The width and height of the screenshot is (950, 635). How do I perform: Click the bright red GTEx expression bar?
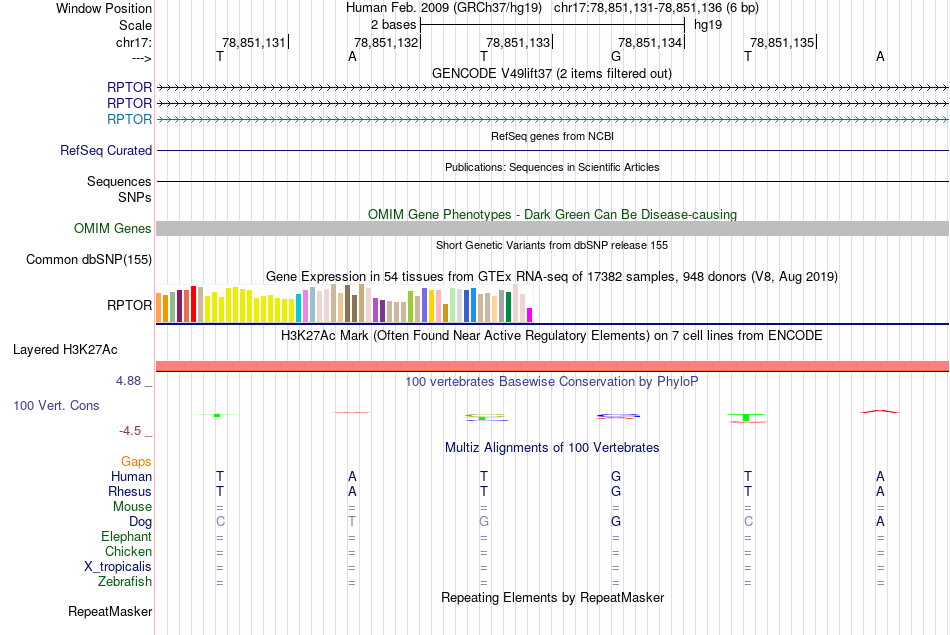[x=193, y=304]
